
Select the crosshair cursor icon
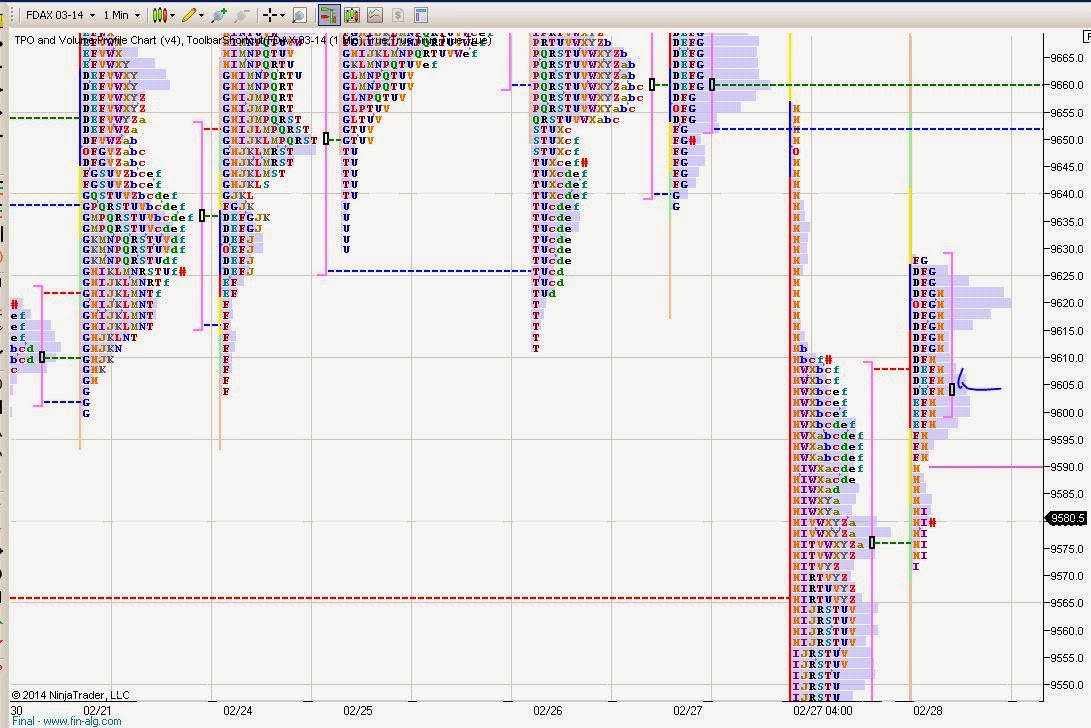pyautogui.click(x=270, y=15)
